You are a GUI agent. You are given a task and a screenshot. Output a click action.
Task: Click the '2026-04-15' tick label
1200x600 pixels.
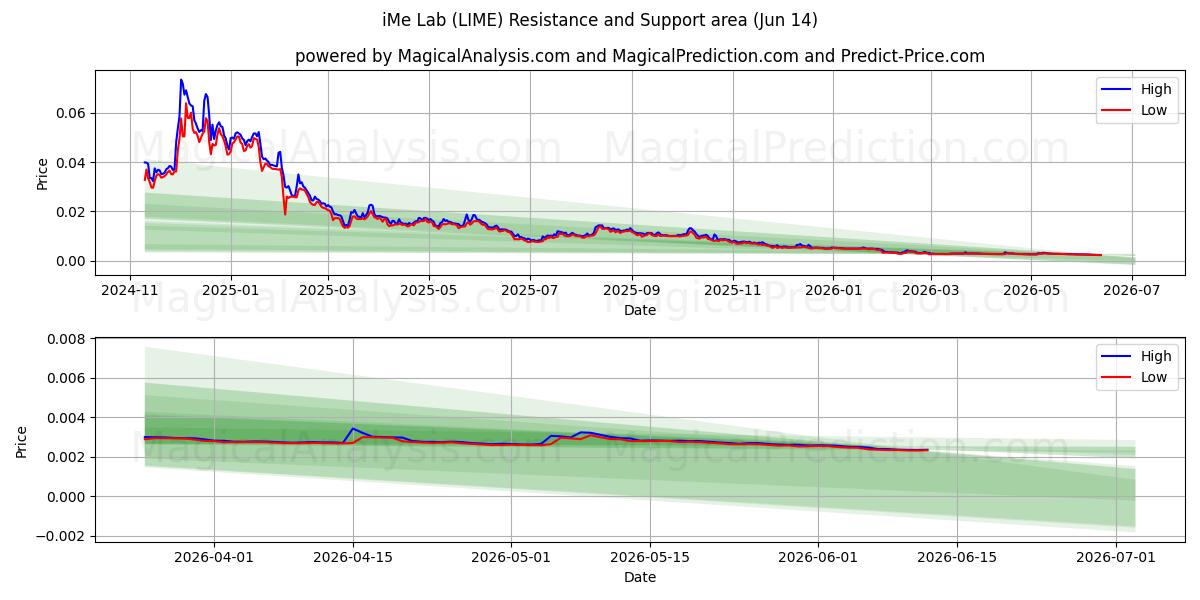tap(352, 557)
